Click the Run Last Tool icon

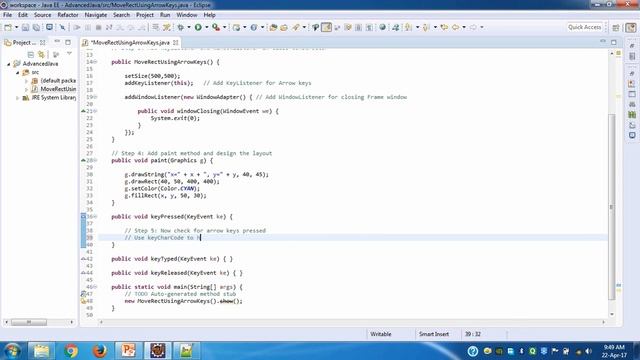[x=216, y=27]
